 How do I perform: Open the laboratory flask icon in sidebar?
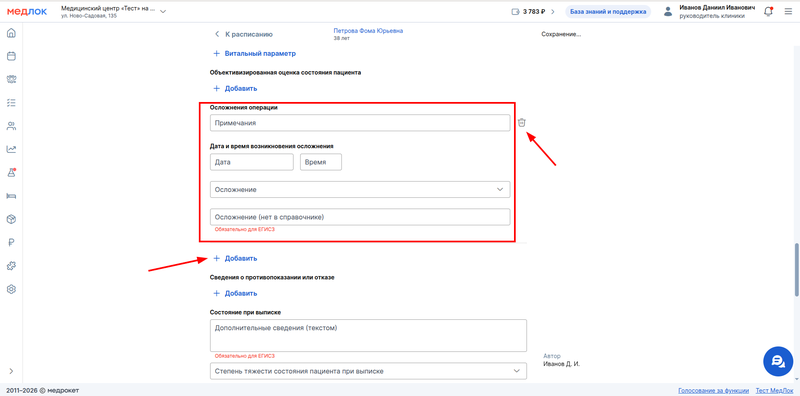tap(11, 172)
